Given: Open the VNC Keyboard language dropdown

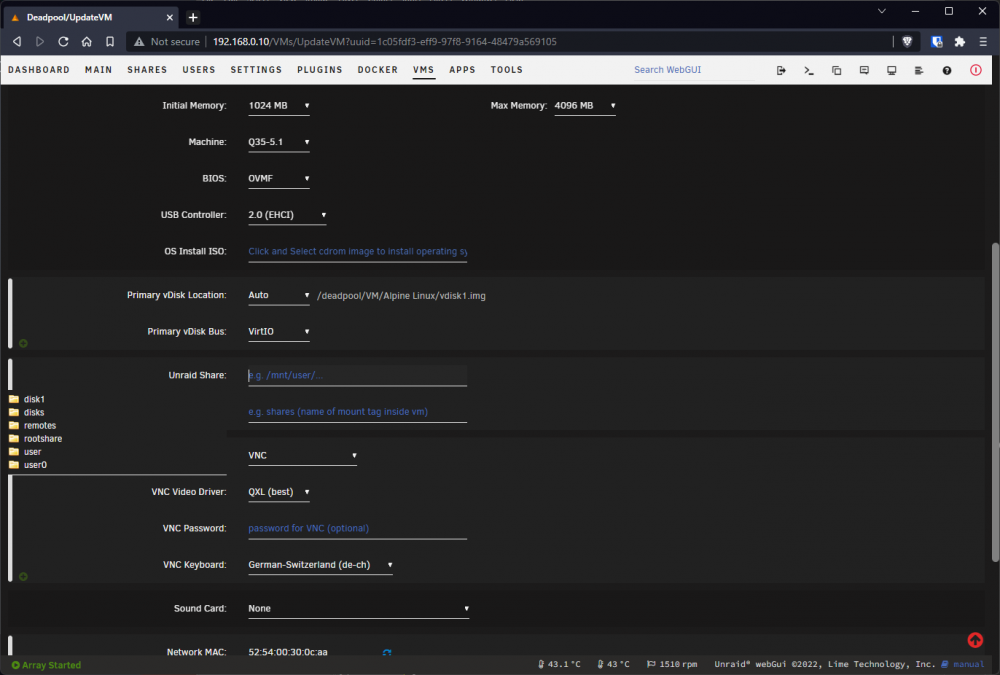Looking at the screenshot, I should (x=320, y=565).
